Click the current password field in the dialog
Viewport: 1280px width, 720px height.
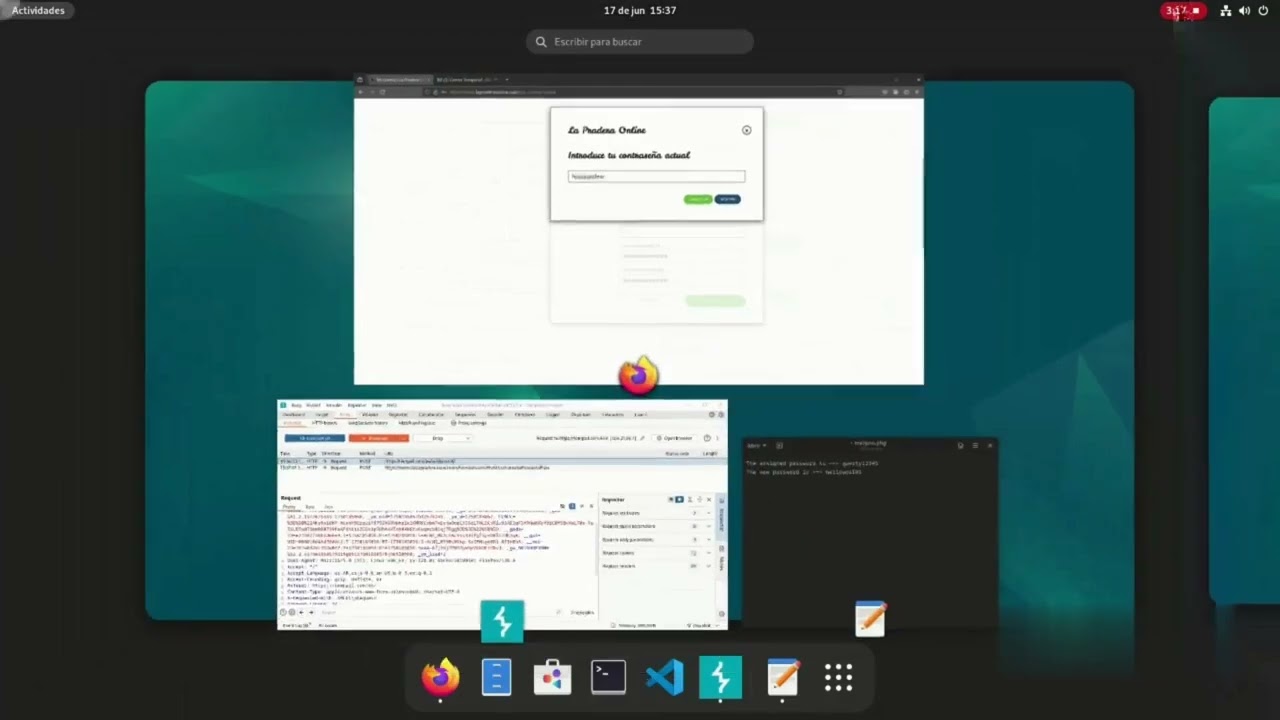[x=656, y=176]
